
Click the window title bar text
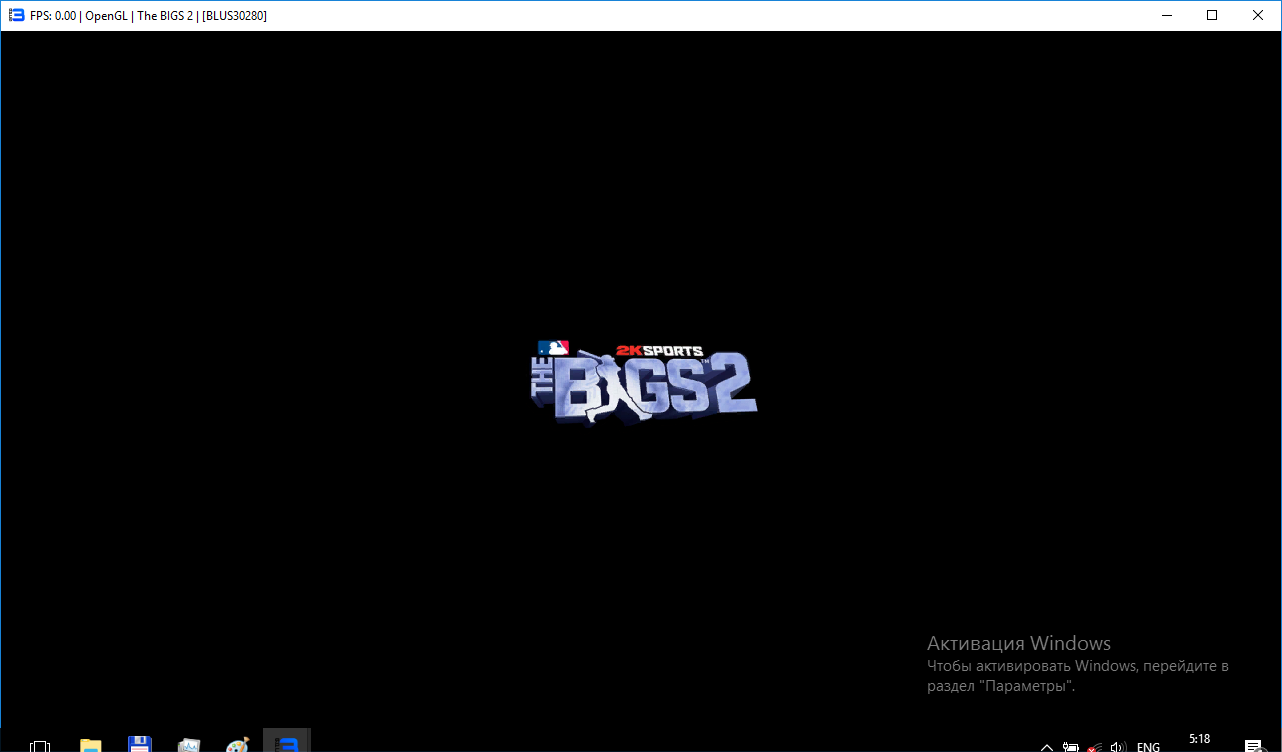pyautogui.click(x=150, y=15)
